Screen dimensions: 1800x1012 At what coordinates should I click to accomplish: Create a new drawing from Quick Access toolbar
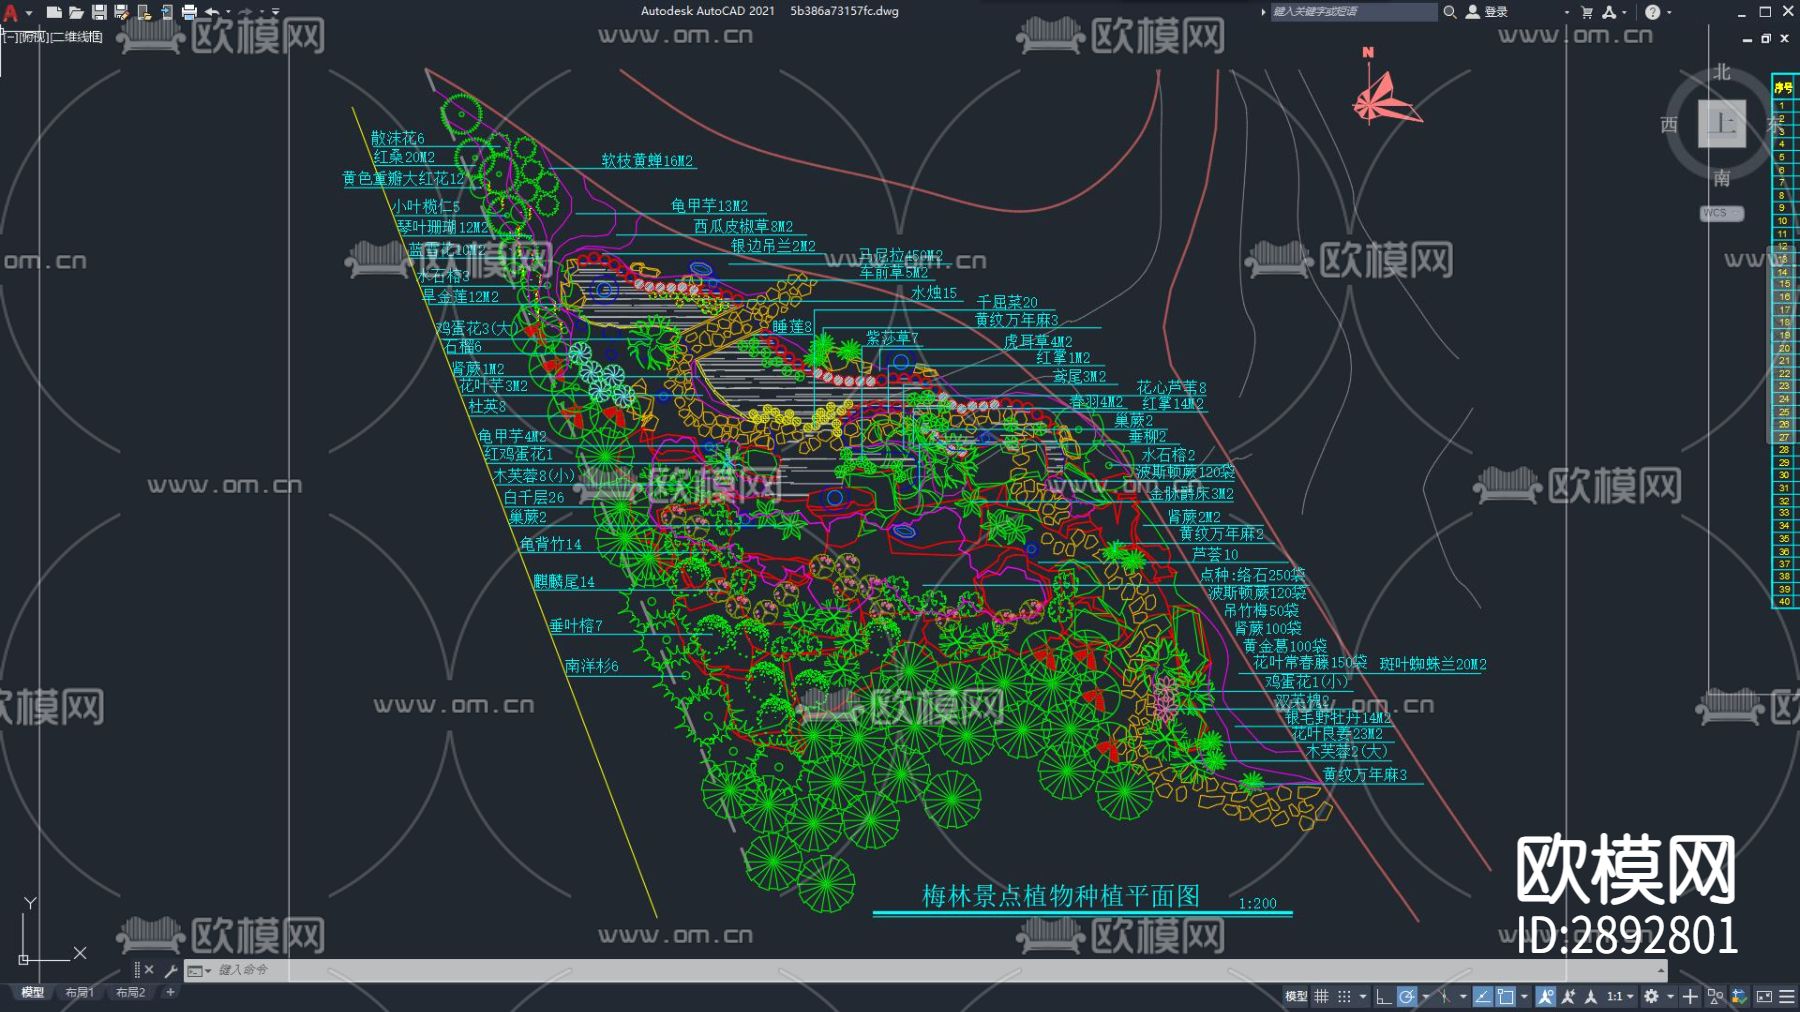click(x=54, y=12)
